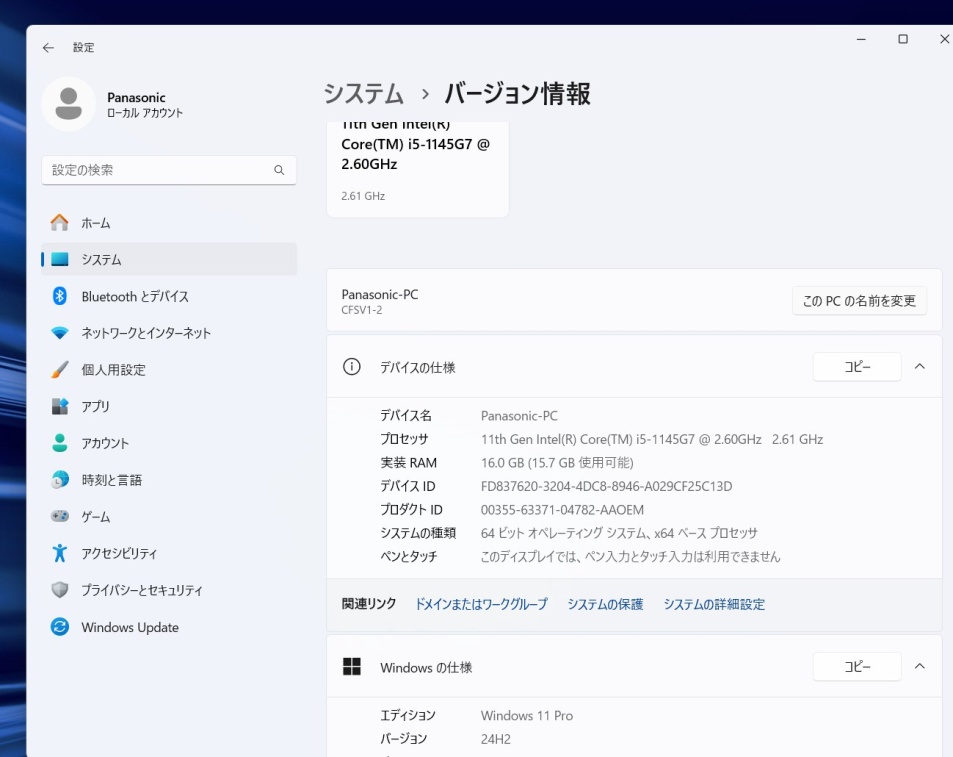Click the back arrow in Settings
The height and width of the screenshot is (757, 953).
(48, 47)
